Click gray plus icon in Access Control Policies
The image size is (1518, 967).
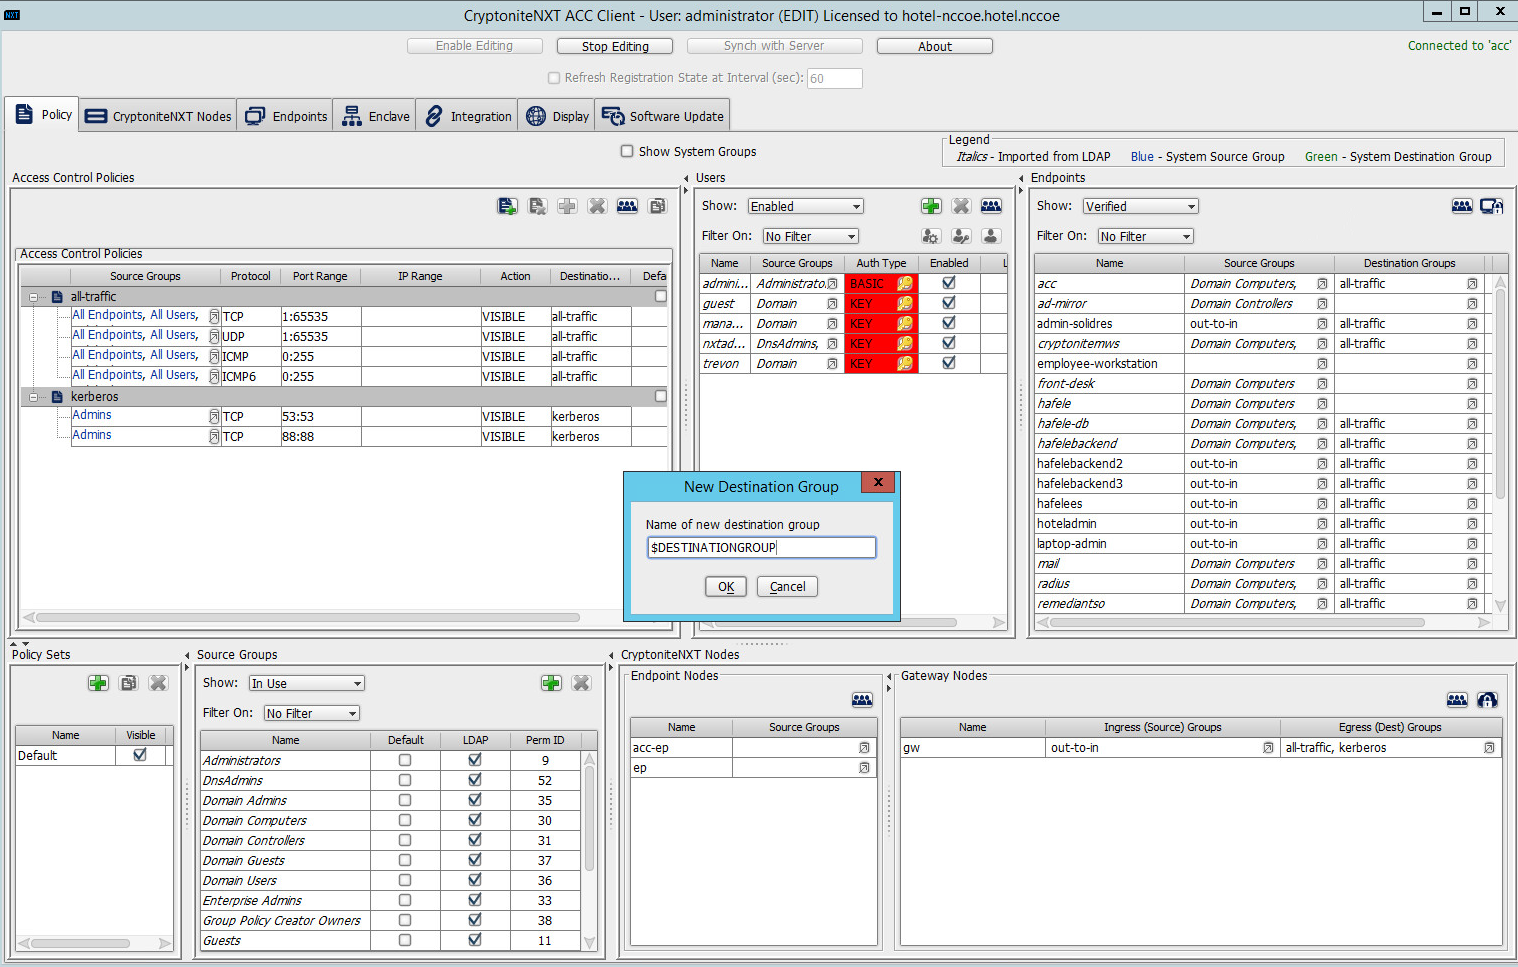tap(568, 206)
